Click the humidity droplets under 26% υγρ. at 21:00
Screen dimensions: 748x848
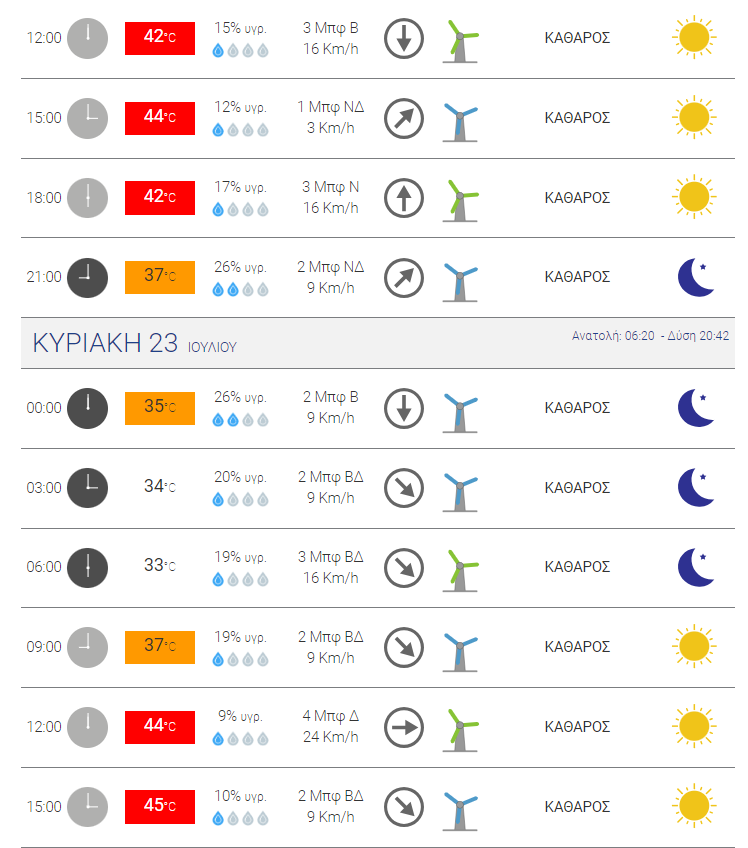click(240, 290)
